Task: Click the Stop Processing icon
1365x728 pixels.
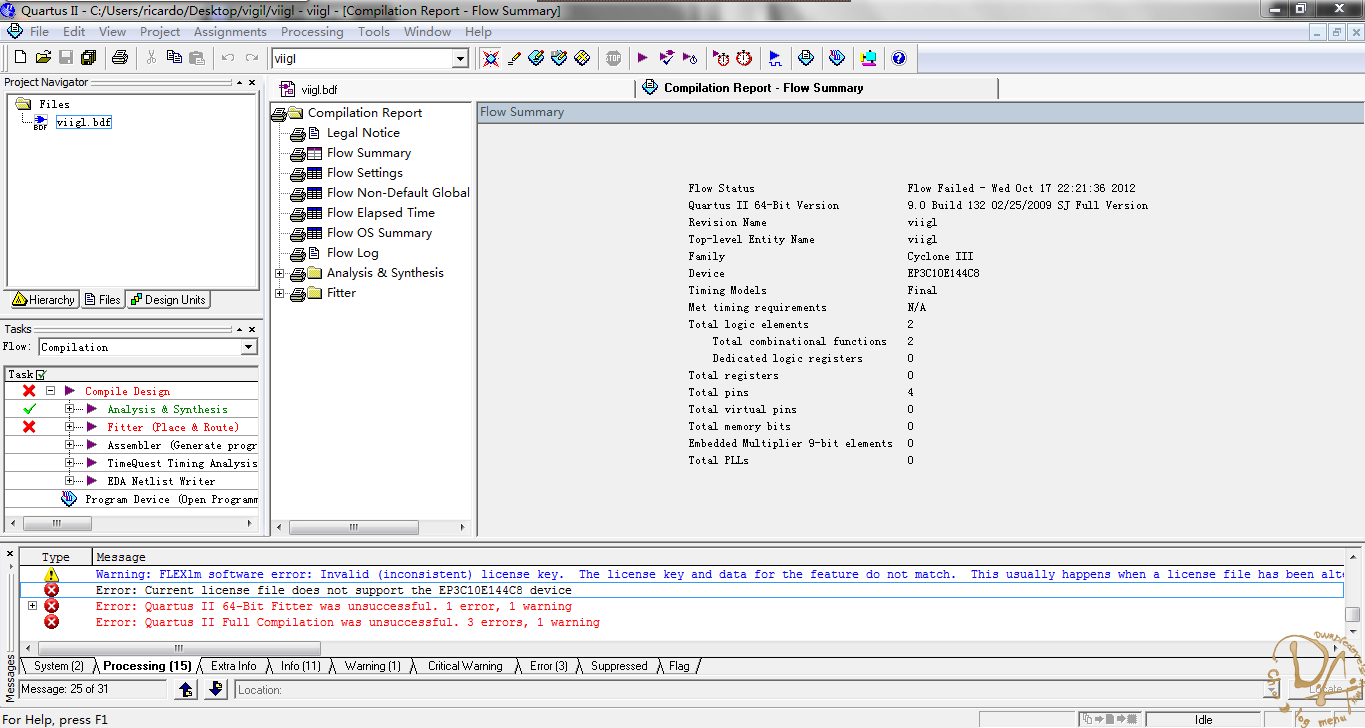Action: [613, 58]
